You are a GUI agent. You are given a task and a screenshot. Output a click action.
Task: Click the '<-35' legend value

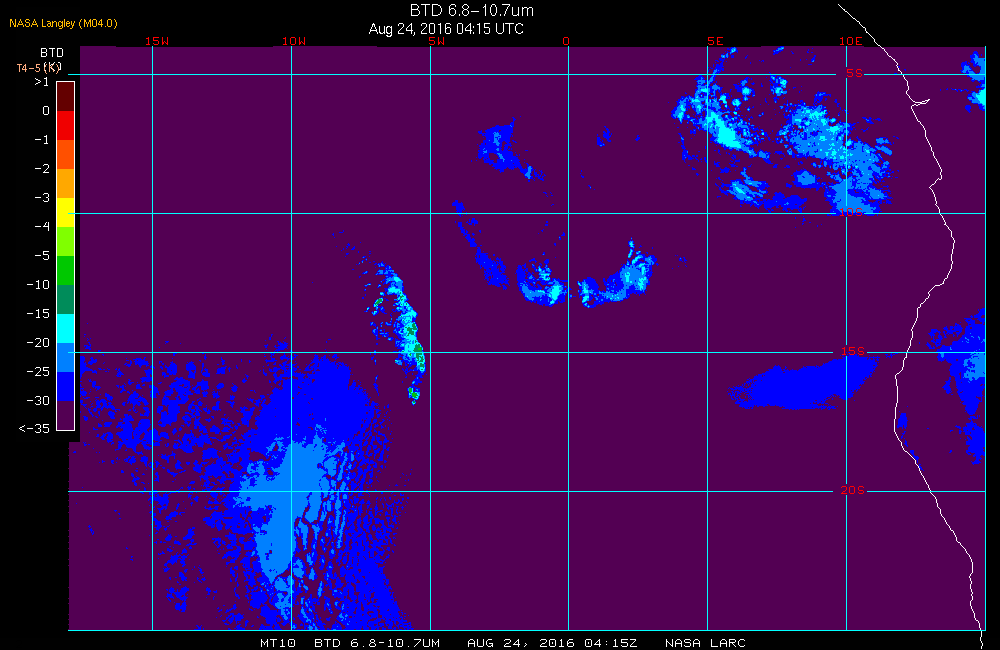point(34,429)
